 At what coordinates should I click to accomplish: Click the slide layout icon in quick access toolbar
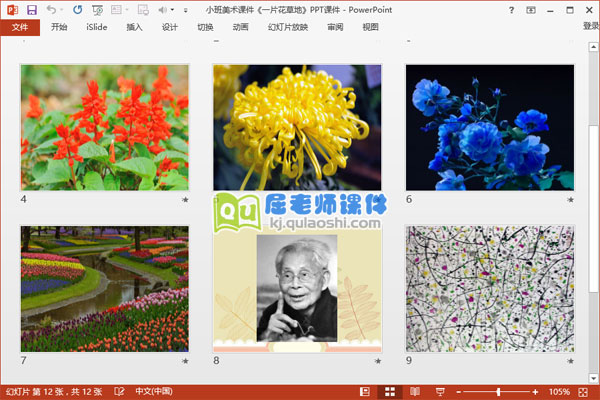tap(116, 10)
